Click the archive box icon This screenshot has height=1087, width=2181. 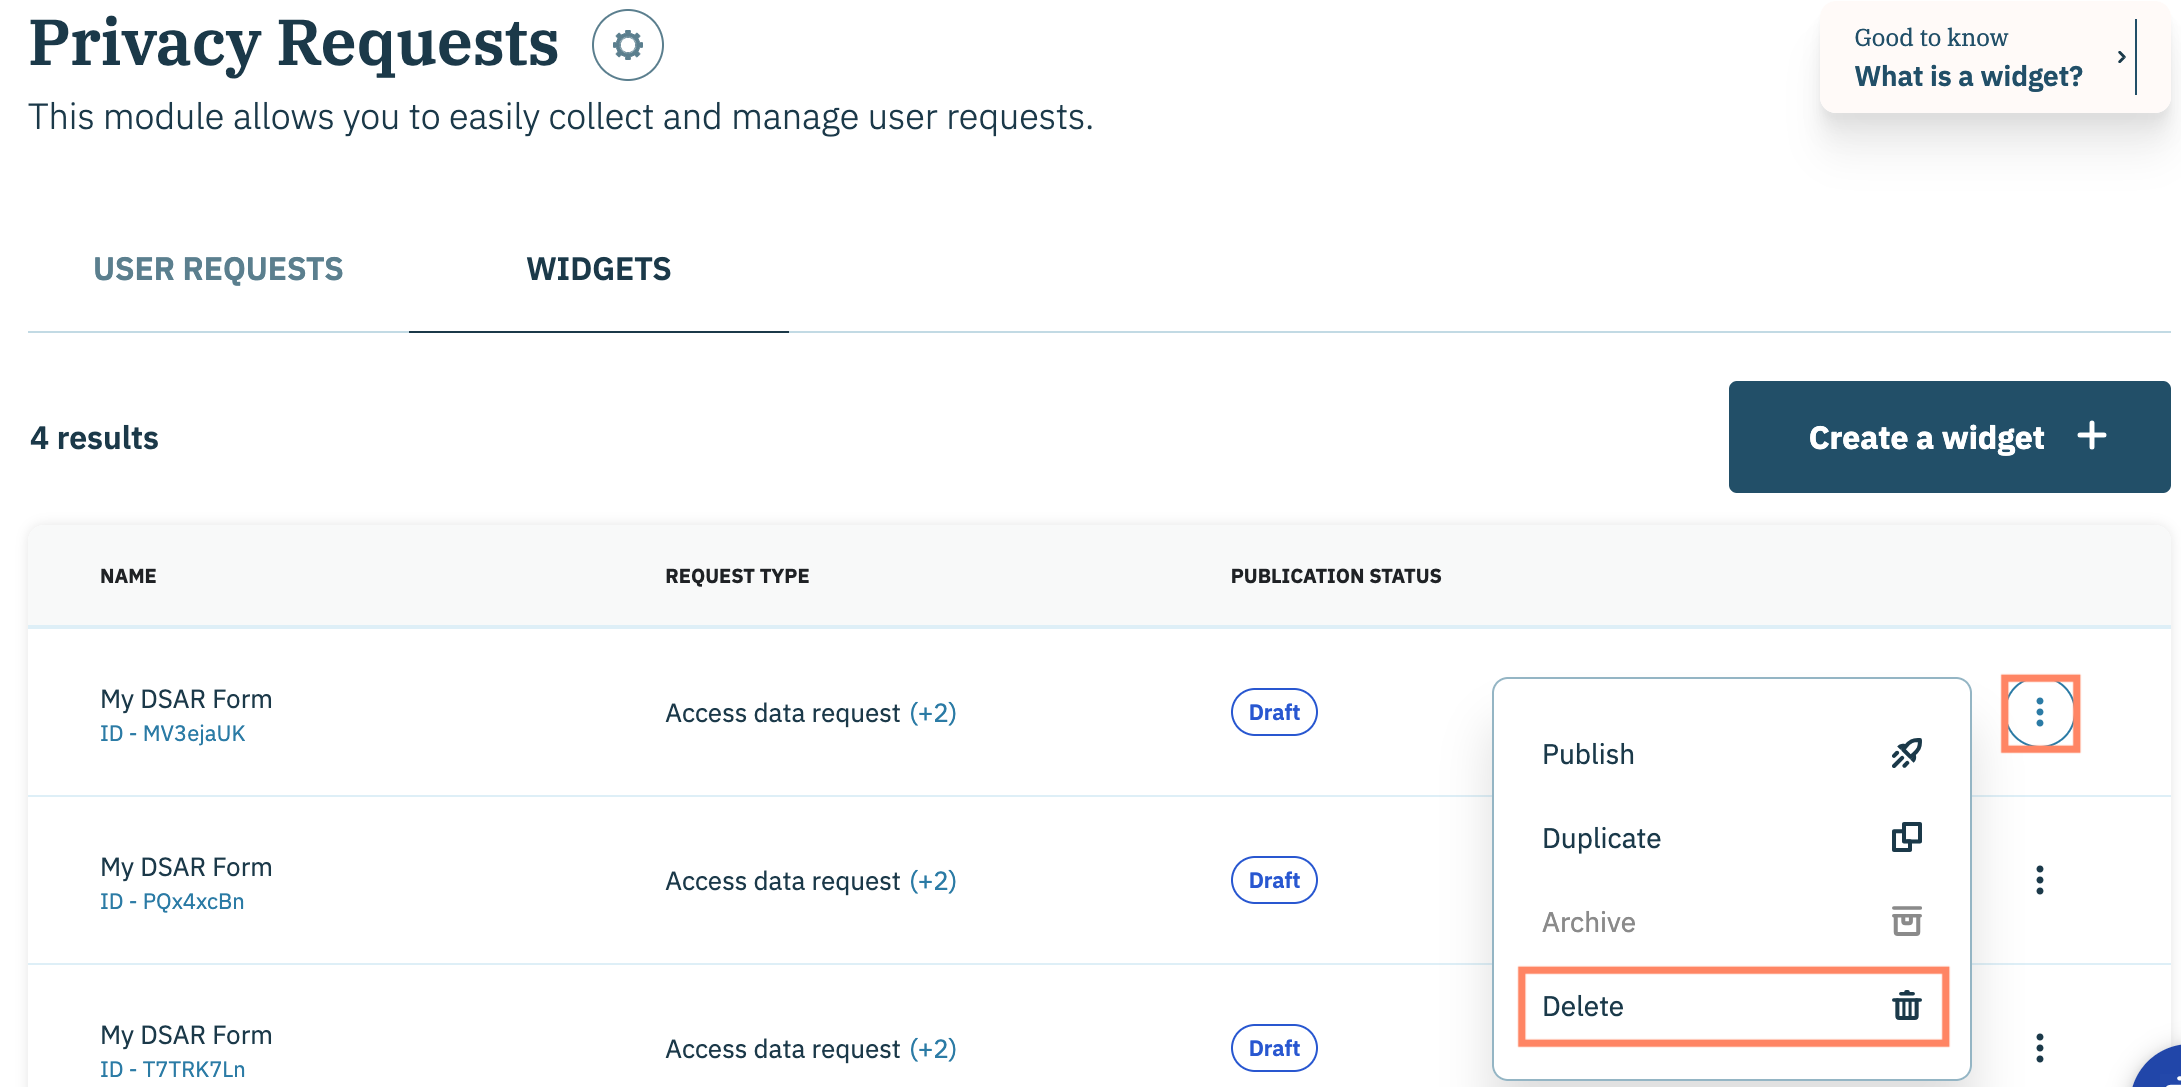click(1906, 921)
